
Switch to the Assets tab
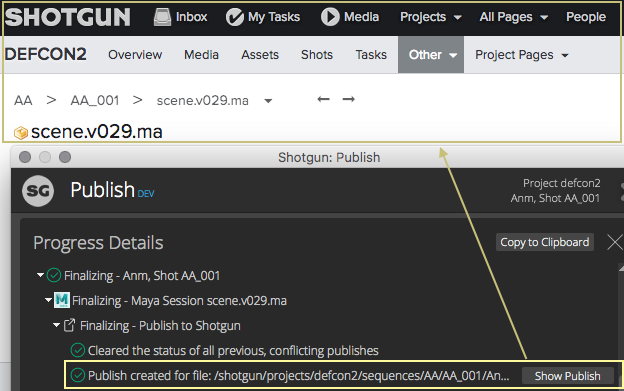point(260,54)
